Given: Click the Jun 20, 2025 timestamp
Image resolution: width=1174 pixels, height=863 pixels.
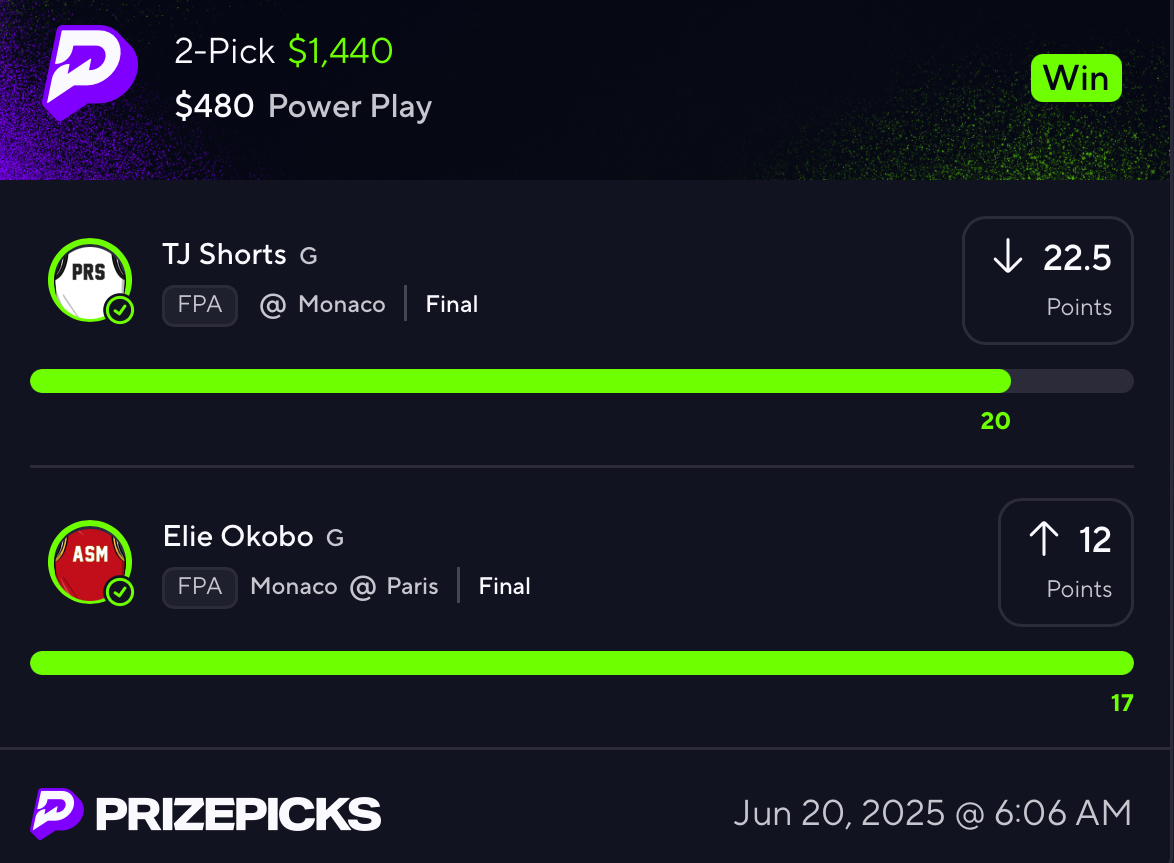Looking at the screenshot, I should pyautogui.click(x=933, y=814).
